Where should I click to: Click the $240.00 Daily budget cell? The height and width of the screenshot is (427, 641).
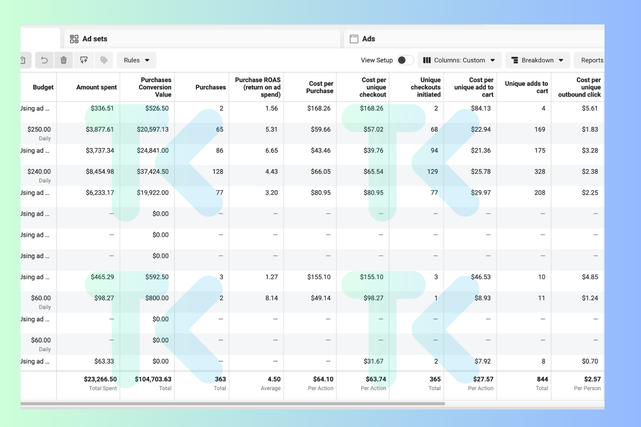pos(39,175)
